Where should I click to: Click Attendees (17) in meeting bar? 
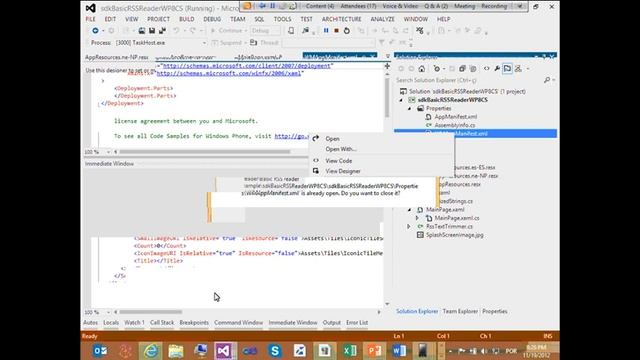pyautogui.click(x=358, y=6)
